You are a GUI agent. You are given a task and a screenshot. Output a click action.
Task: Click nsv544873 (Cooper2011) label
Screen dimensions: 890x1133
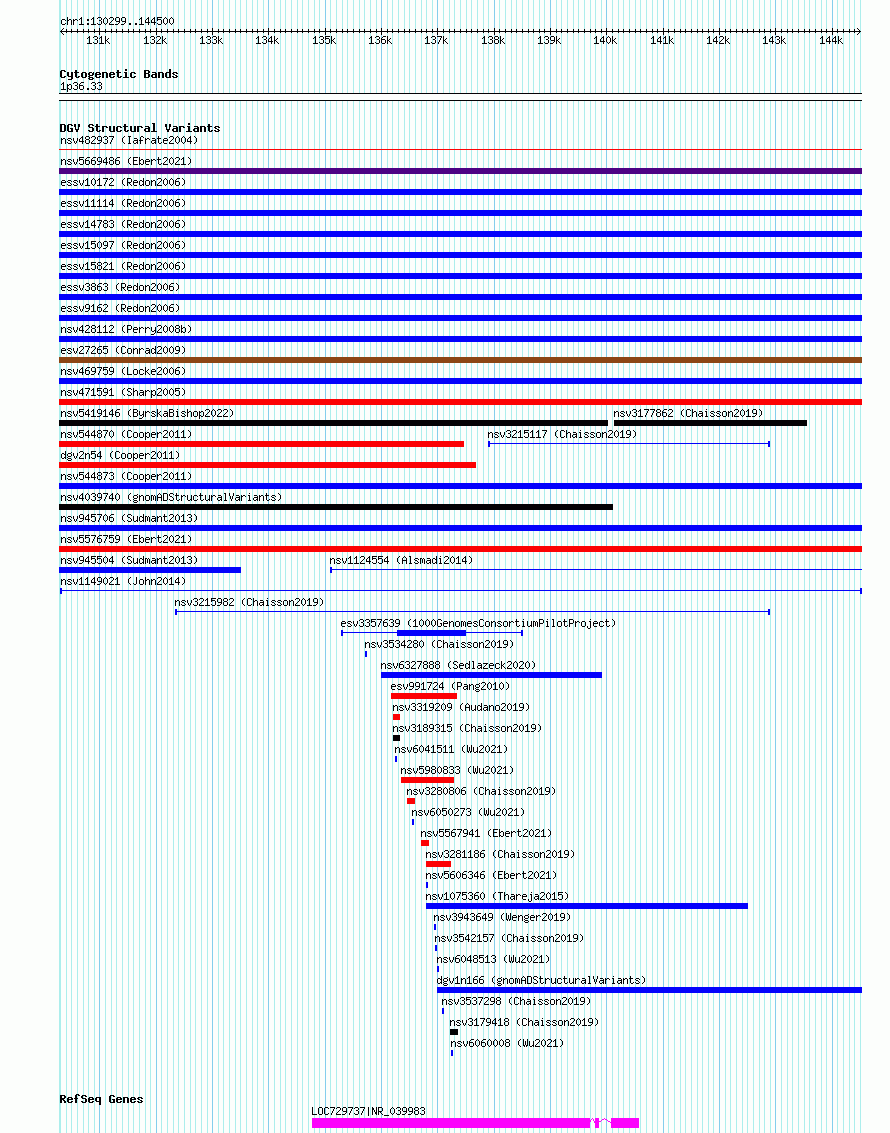tap(126, 476)
